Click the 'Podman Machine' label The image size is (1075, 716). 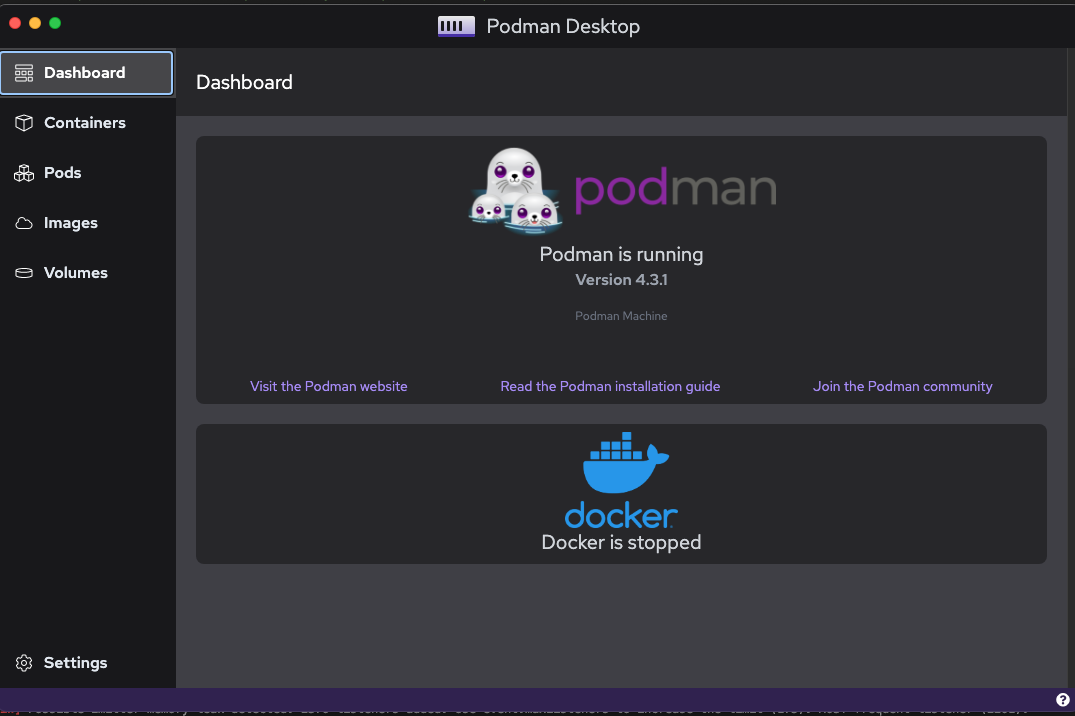621,316
